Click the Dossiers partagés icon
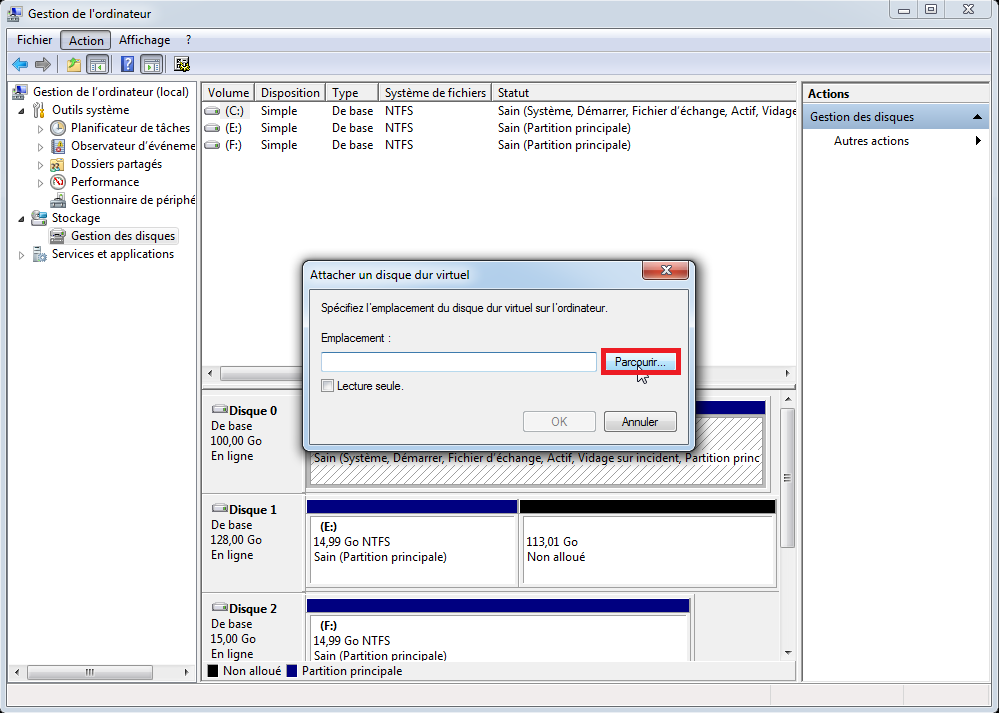Image resolution: width=999 pixels, height=713 pixels. (58, 164)
